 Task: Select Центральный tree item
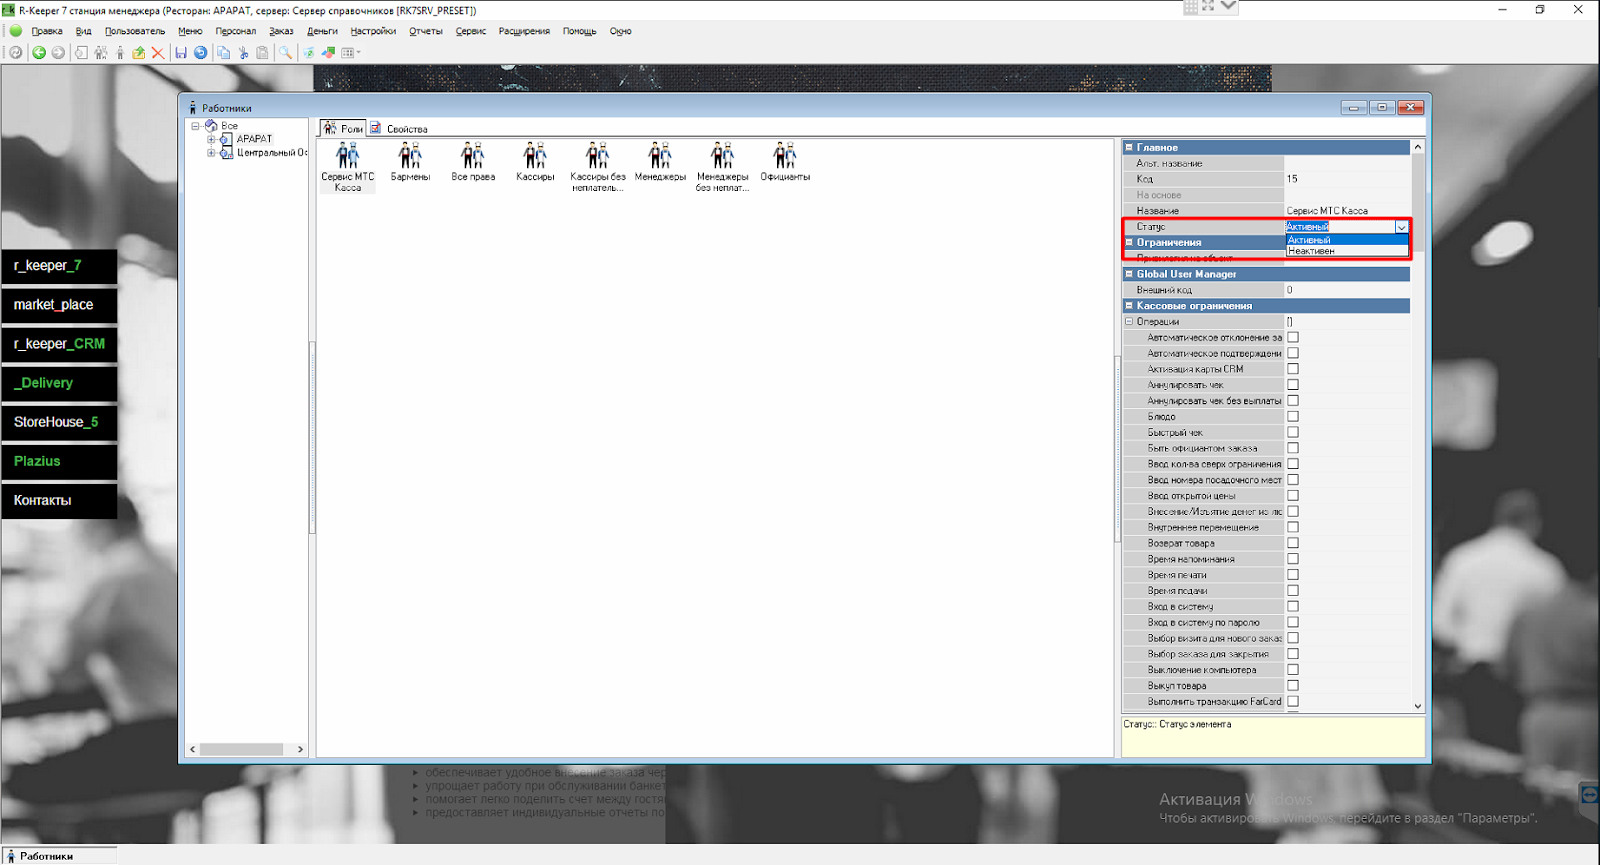[x=271, y=153]
